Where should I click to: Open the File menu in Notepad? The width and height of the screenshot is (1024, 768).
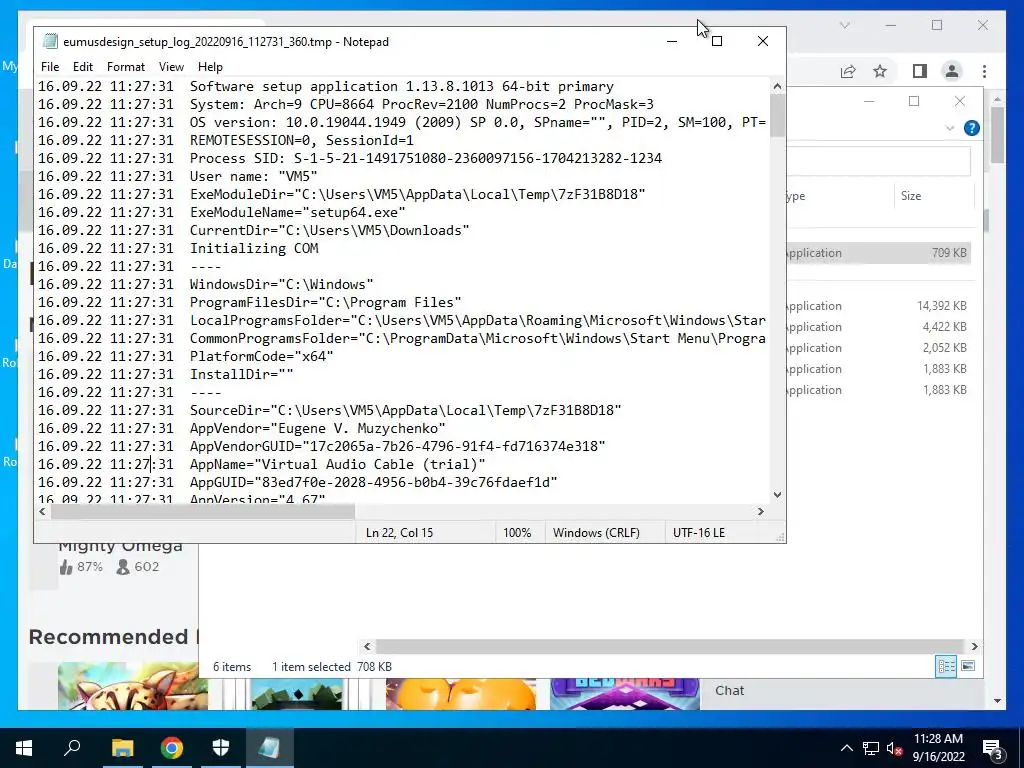point(50,67)
